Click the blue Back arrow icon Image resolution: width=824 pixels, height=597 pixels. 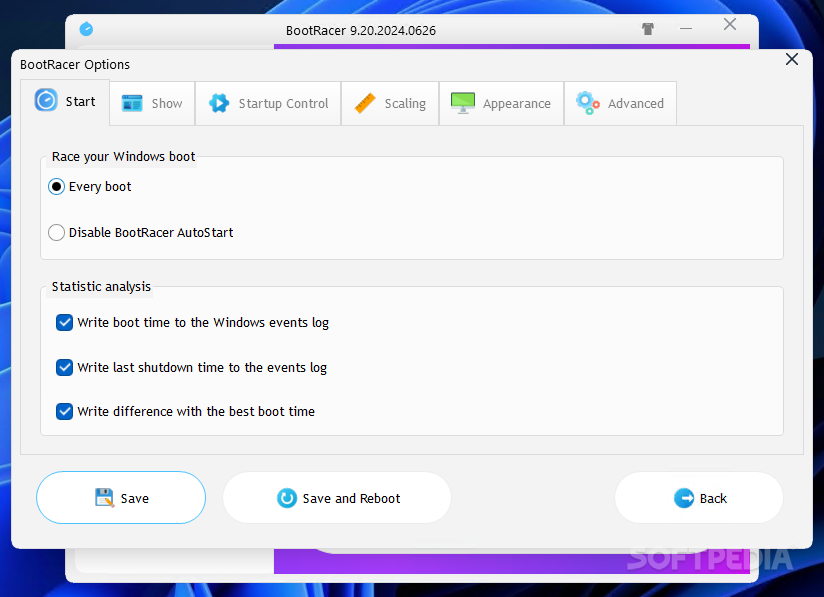coord(684,498)
